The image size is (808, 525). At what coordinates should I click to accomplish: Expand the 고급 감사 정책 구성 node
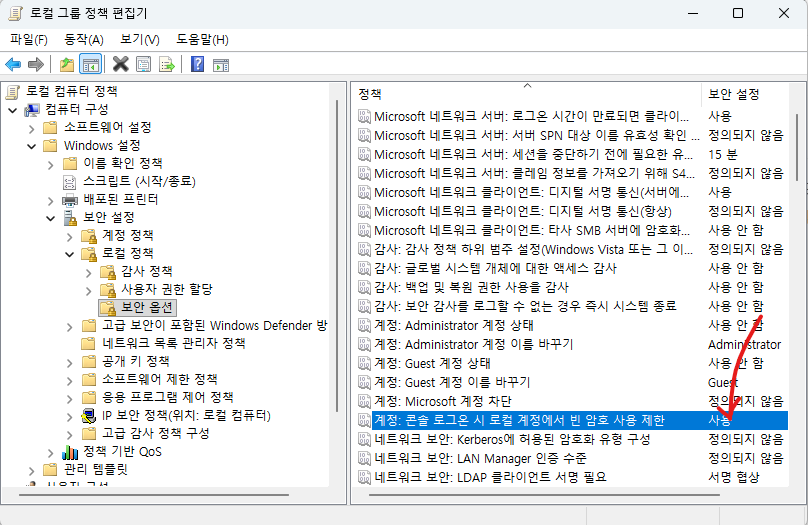(x=70, y=434)
